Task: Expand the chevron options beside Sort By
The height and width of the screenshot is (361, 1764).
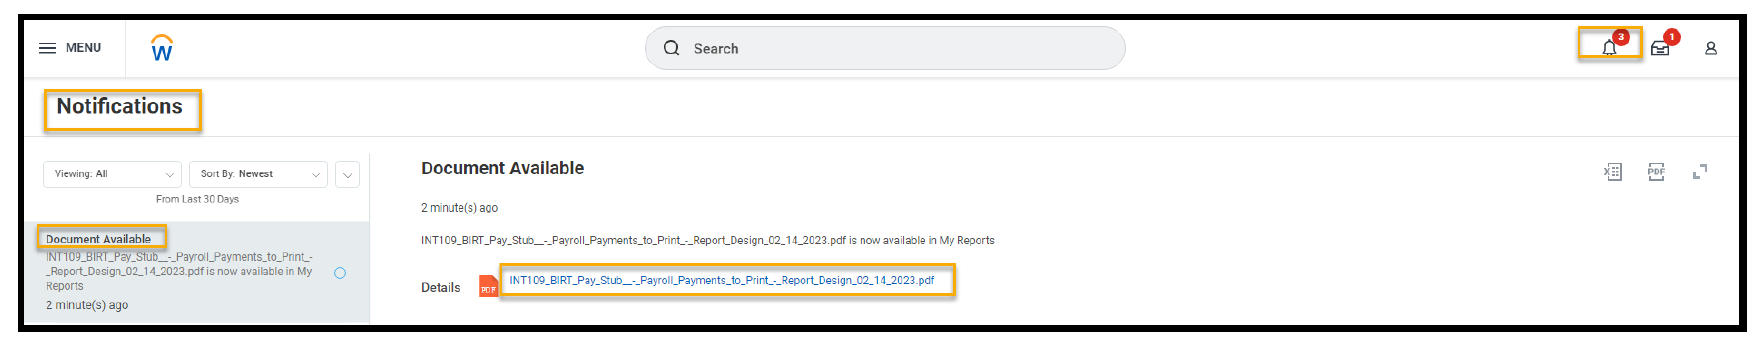Action: [x=347, y=174]
